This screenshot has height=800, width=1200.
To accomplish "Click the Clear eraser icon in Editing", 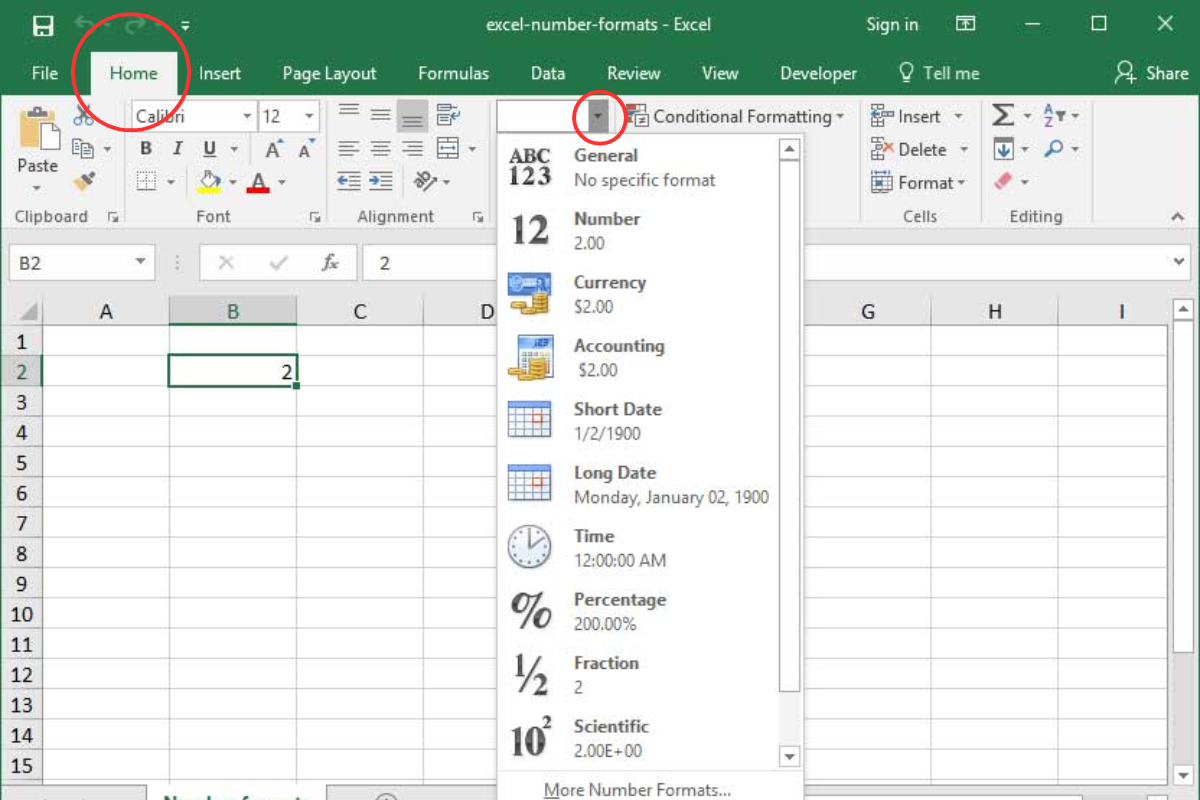I will point(1003,181).
